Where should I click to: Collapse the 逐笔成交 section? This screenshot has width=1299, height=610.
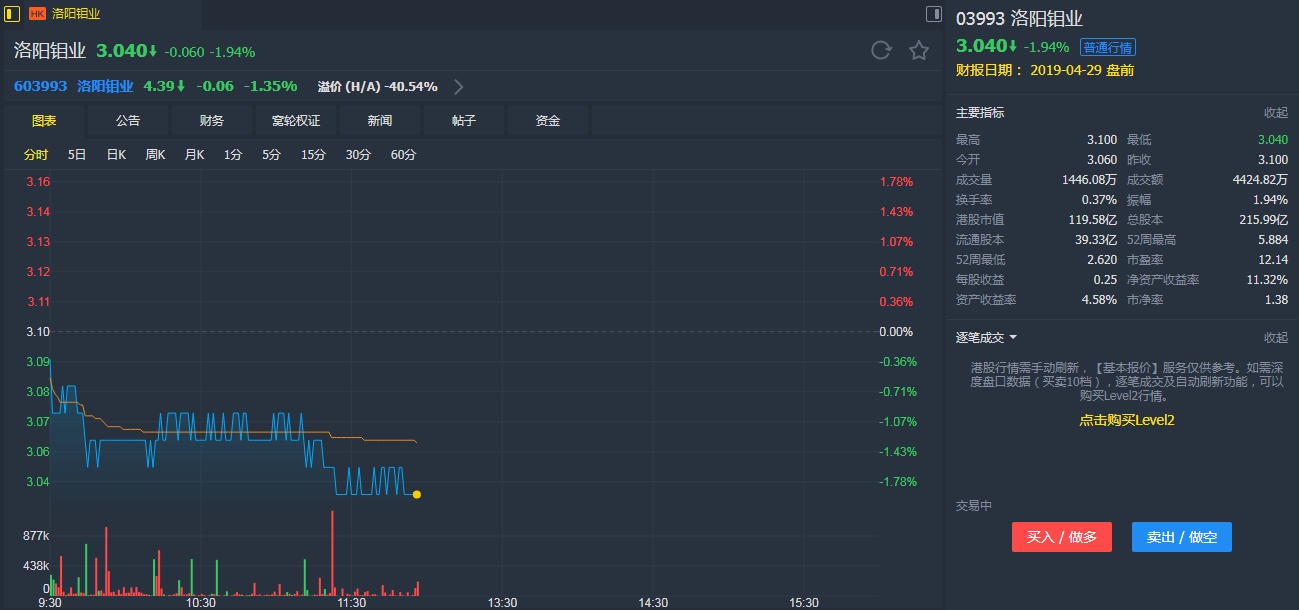click(x=1275, y=338)
